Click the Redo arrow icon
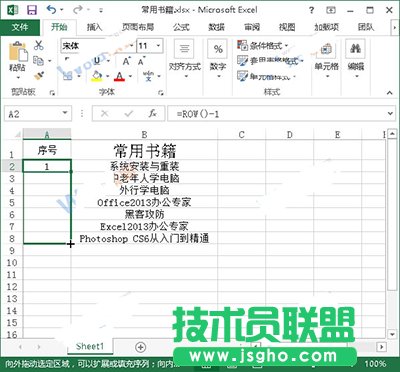This screenshot has height=372, width=400. point(78,10)
